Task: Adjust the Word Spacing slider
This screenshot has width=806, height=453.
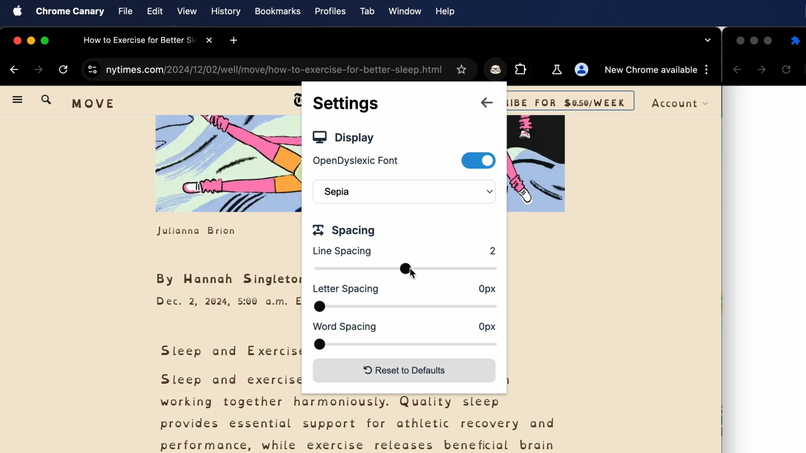Action: (x=405, y=345)
